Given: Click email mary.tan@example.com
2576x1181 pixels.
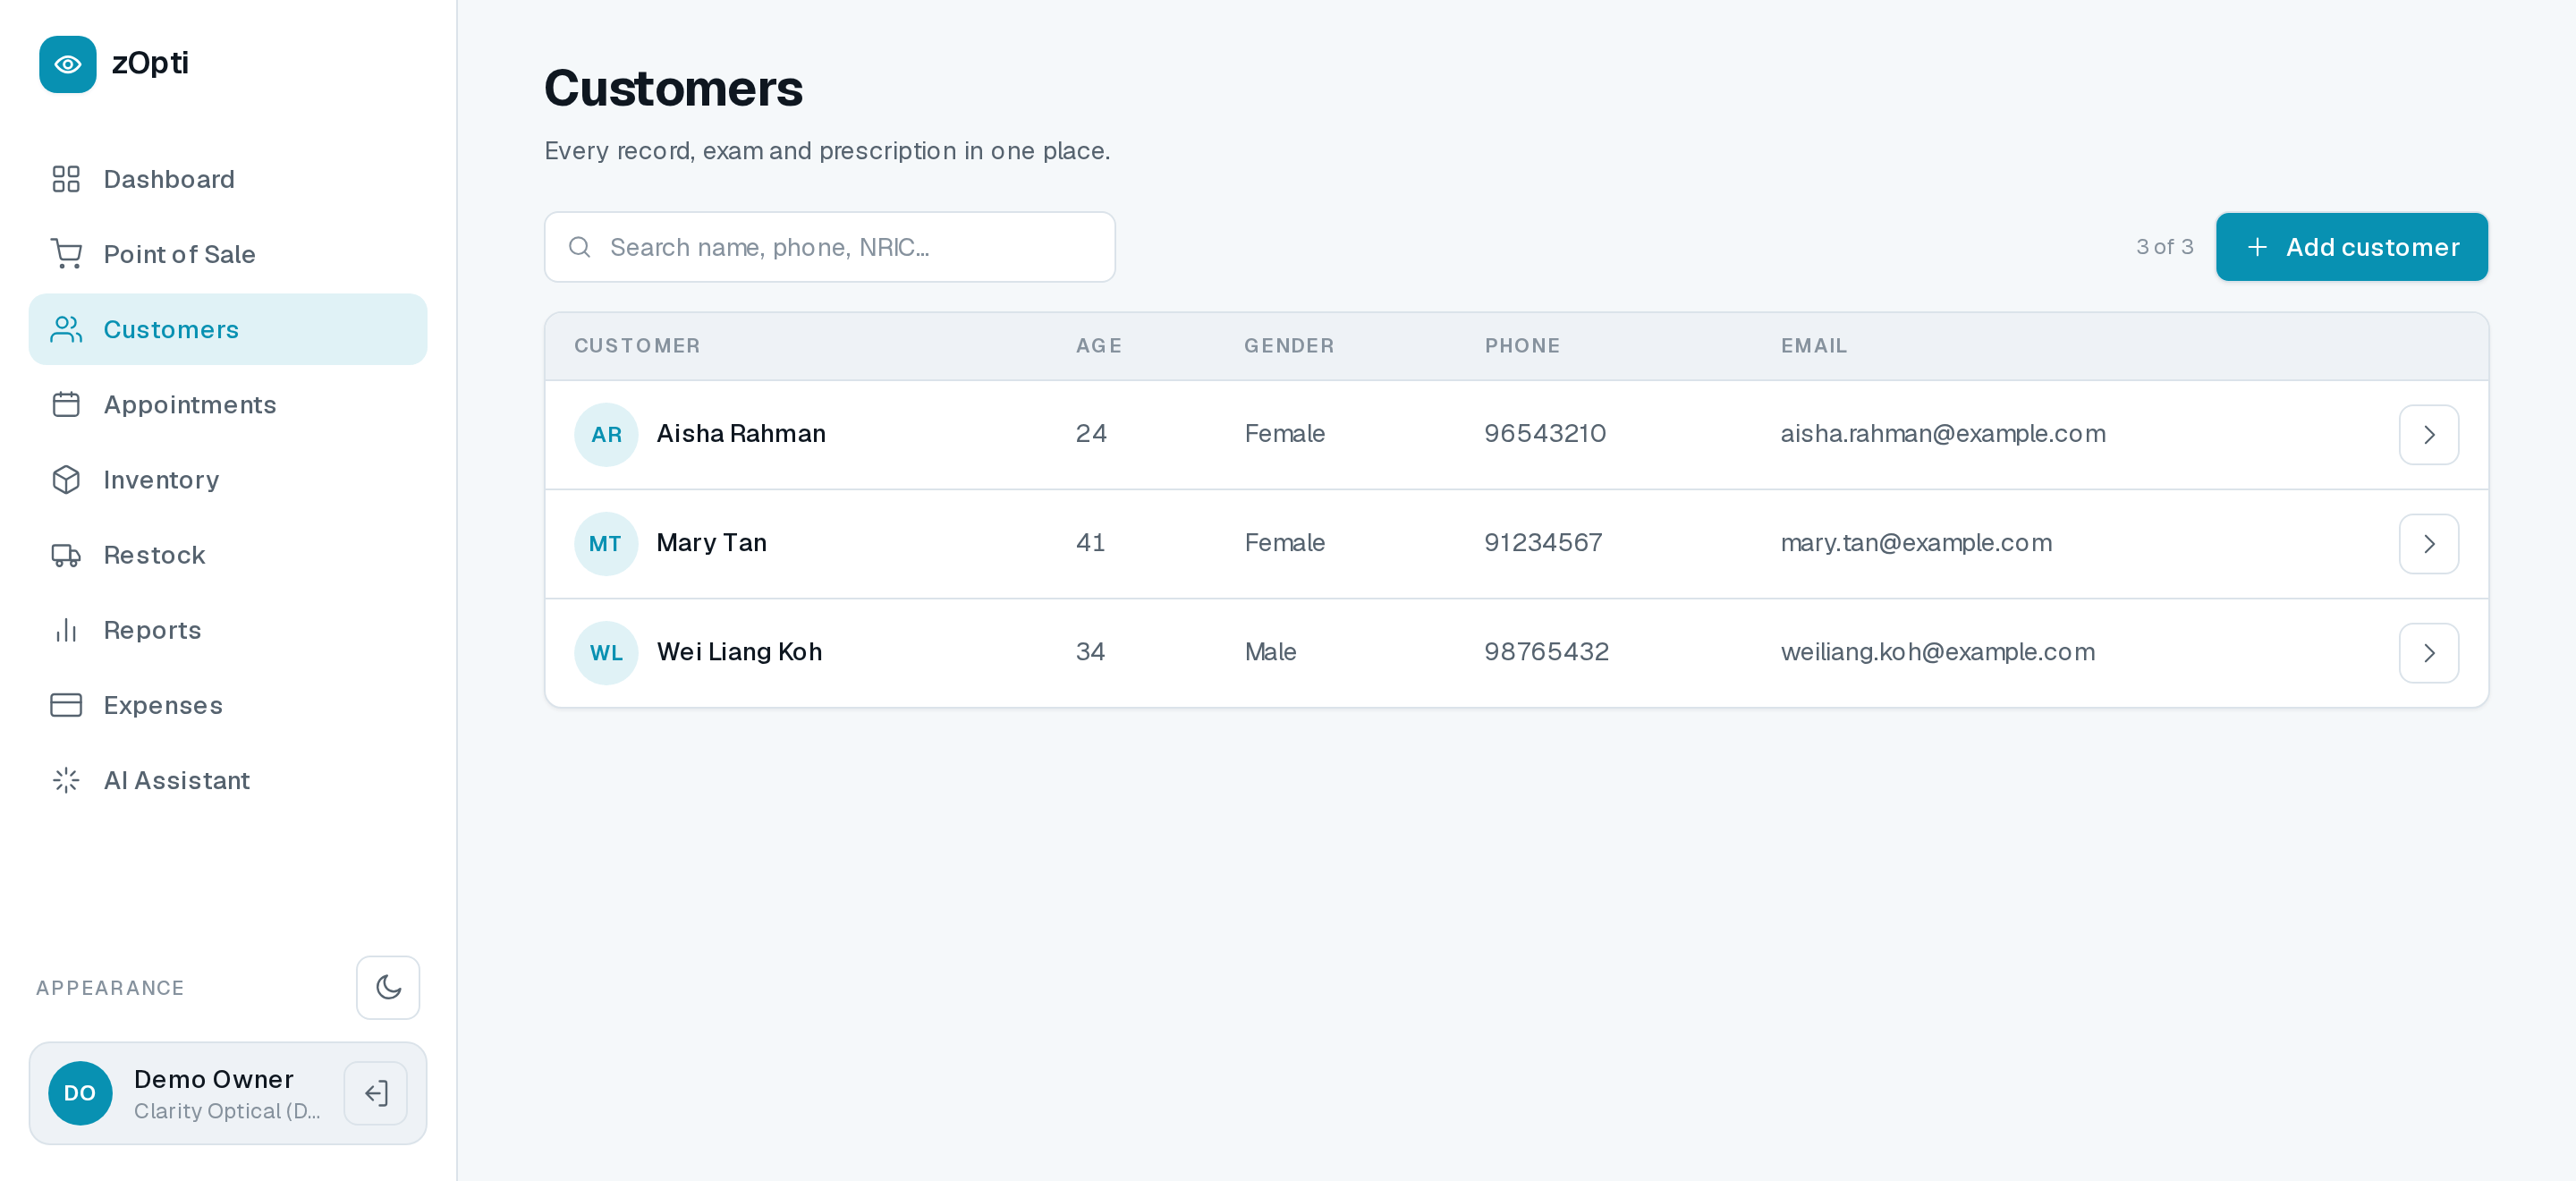Looking at the screenshot, I should pyautogui.click(x=1916, y=542).
